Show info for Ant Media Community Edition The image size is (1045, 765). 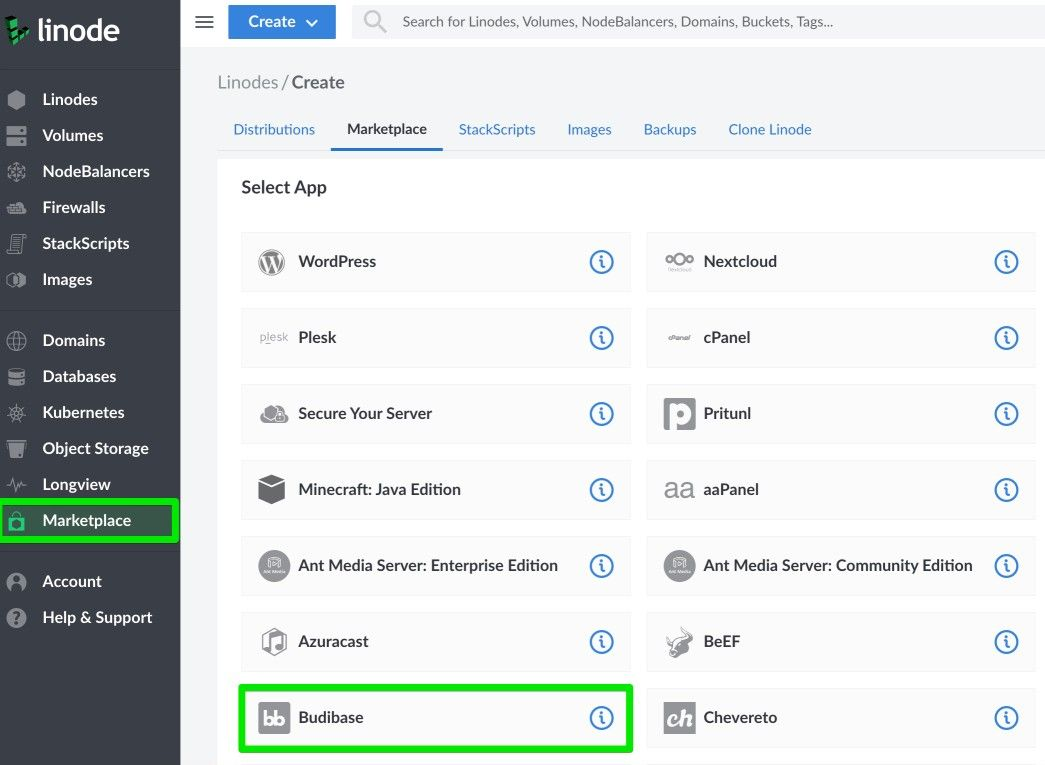(x=1006, y=566)
